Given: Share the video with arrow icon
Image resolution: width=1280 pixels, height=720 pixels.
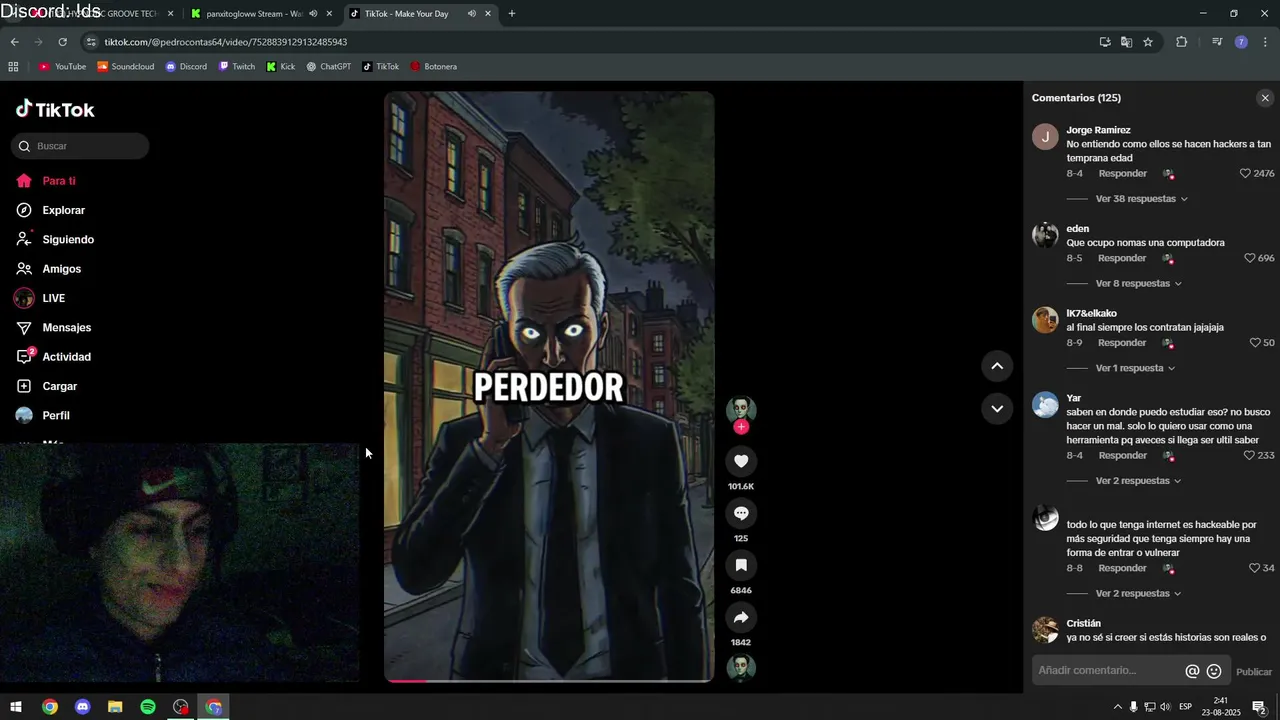Looking at the screenshot, I should click(x=741, y=617).
